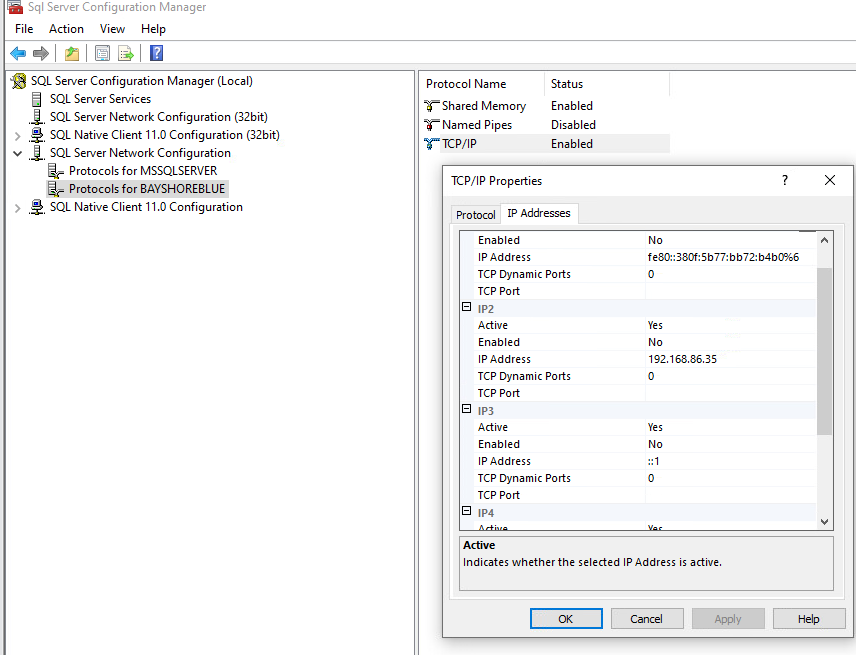This screenshot has height=655, width=856.
Task: Click the IP3 TCP Dynamic Ports value 0
Action: [x=651, y=478]
